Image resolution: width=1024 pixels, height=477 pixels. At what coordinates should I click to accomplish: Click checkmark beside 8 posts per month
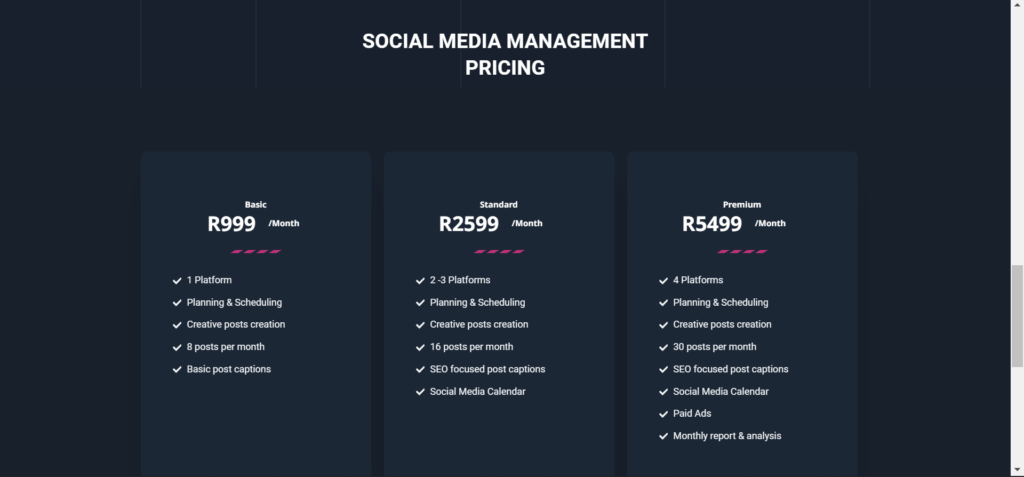pyautogui.click(x=177, y=347)
